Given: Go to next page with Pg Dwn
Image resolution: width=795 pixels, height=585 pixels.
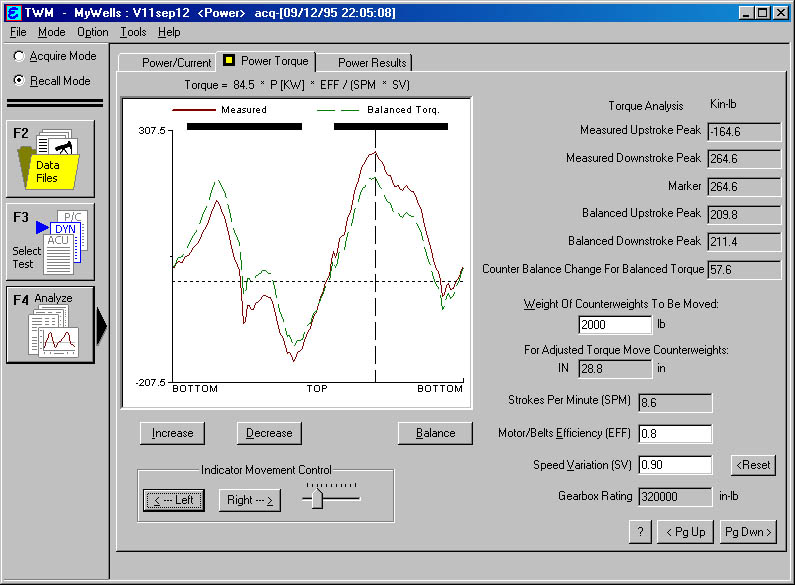Looking at the screenshot, I should click(x=748, y=532).
